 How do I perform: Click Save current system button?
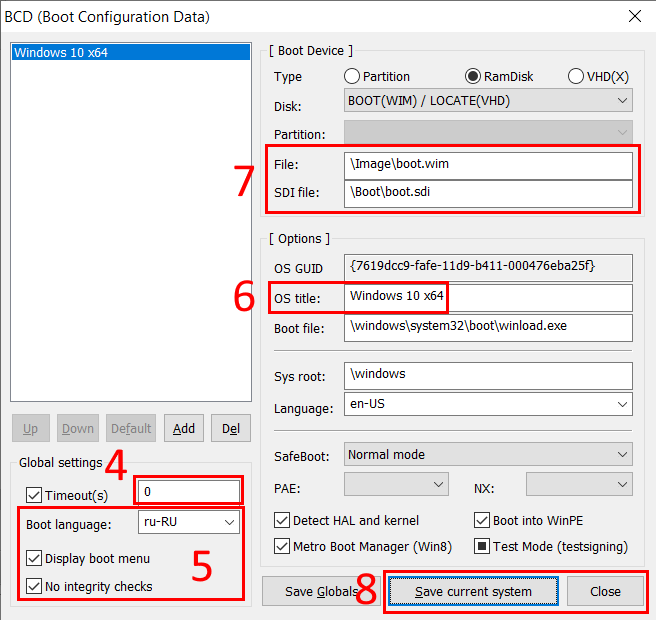click(x=473, y=591)
